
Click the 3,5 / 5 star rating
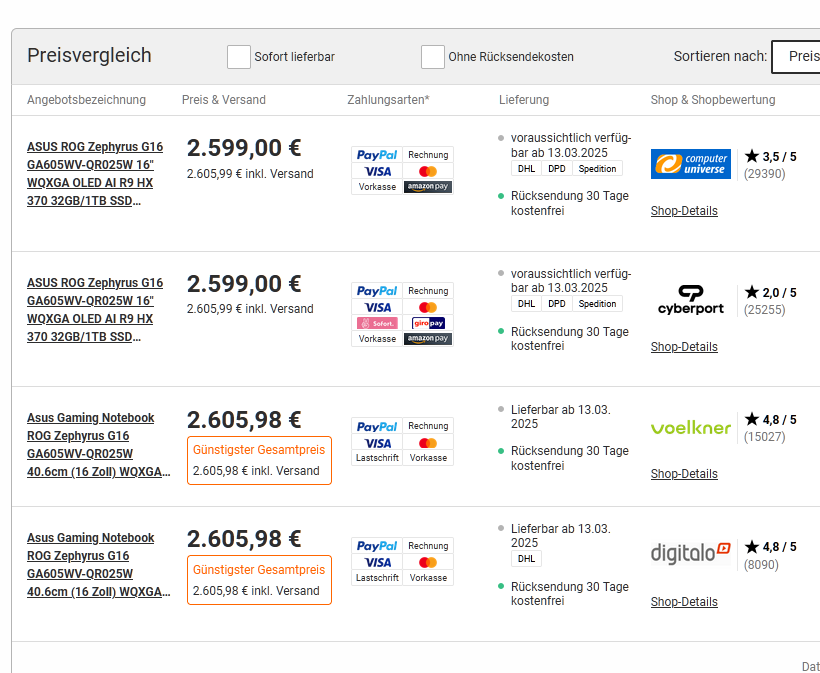tap(770, 157)
